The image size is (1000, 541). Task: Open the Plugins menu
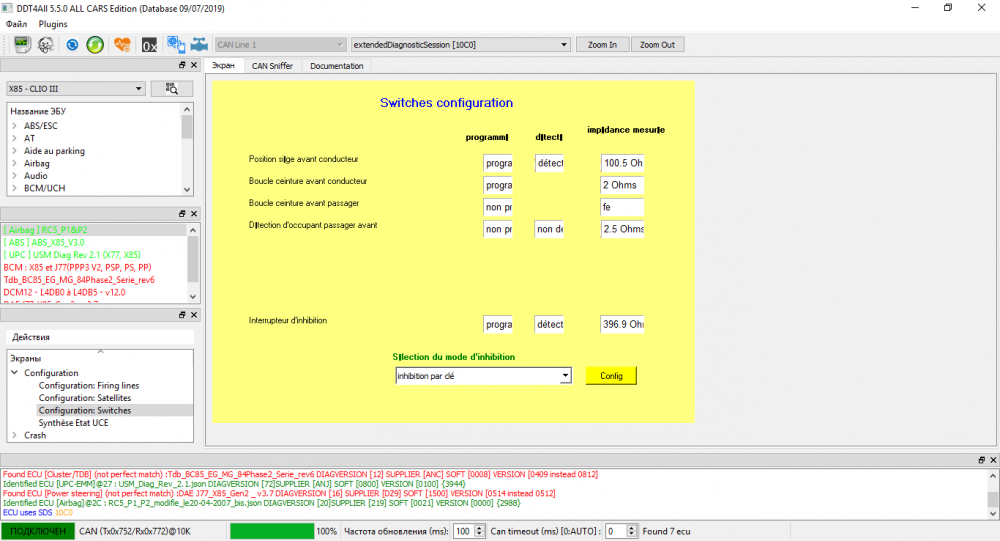[x=53, y=24]
